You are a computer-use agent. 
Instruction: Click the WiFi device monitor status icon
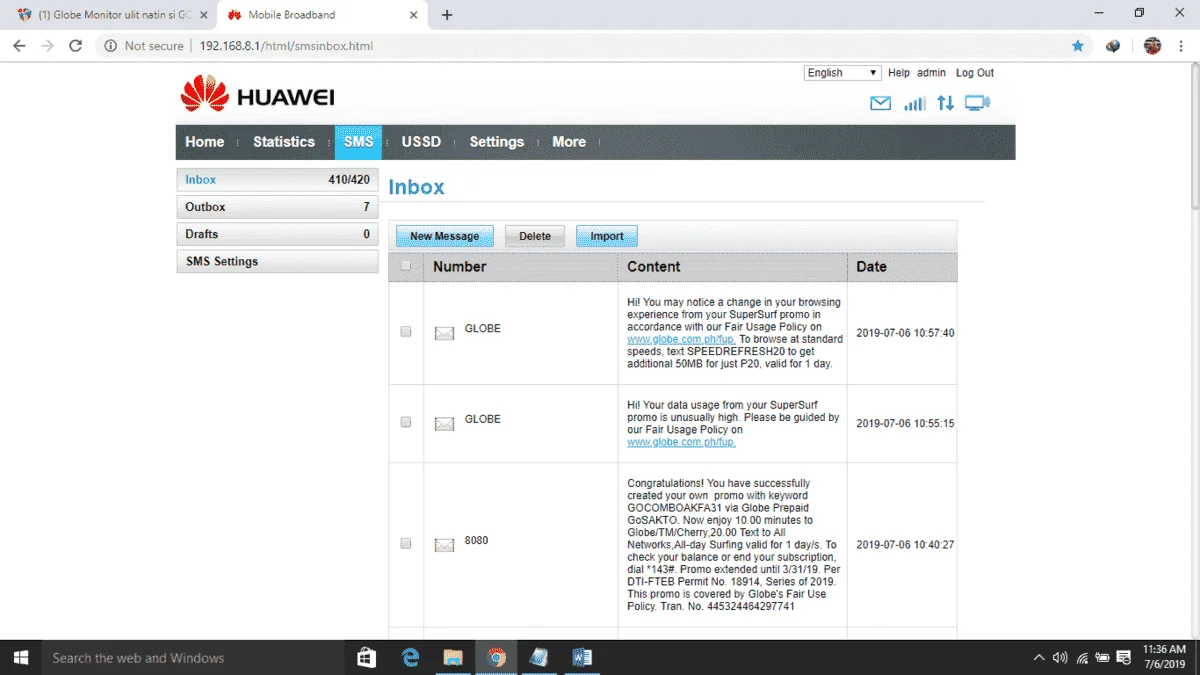977,103
